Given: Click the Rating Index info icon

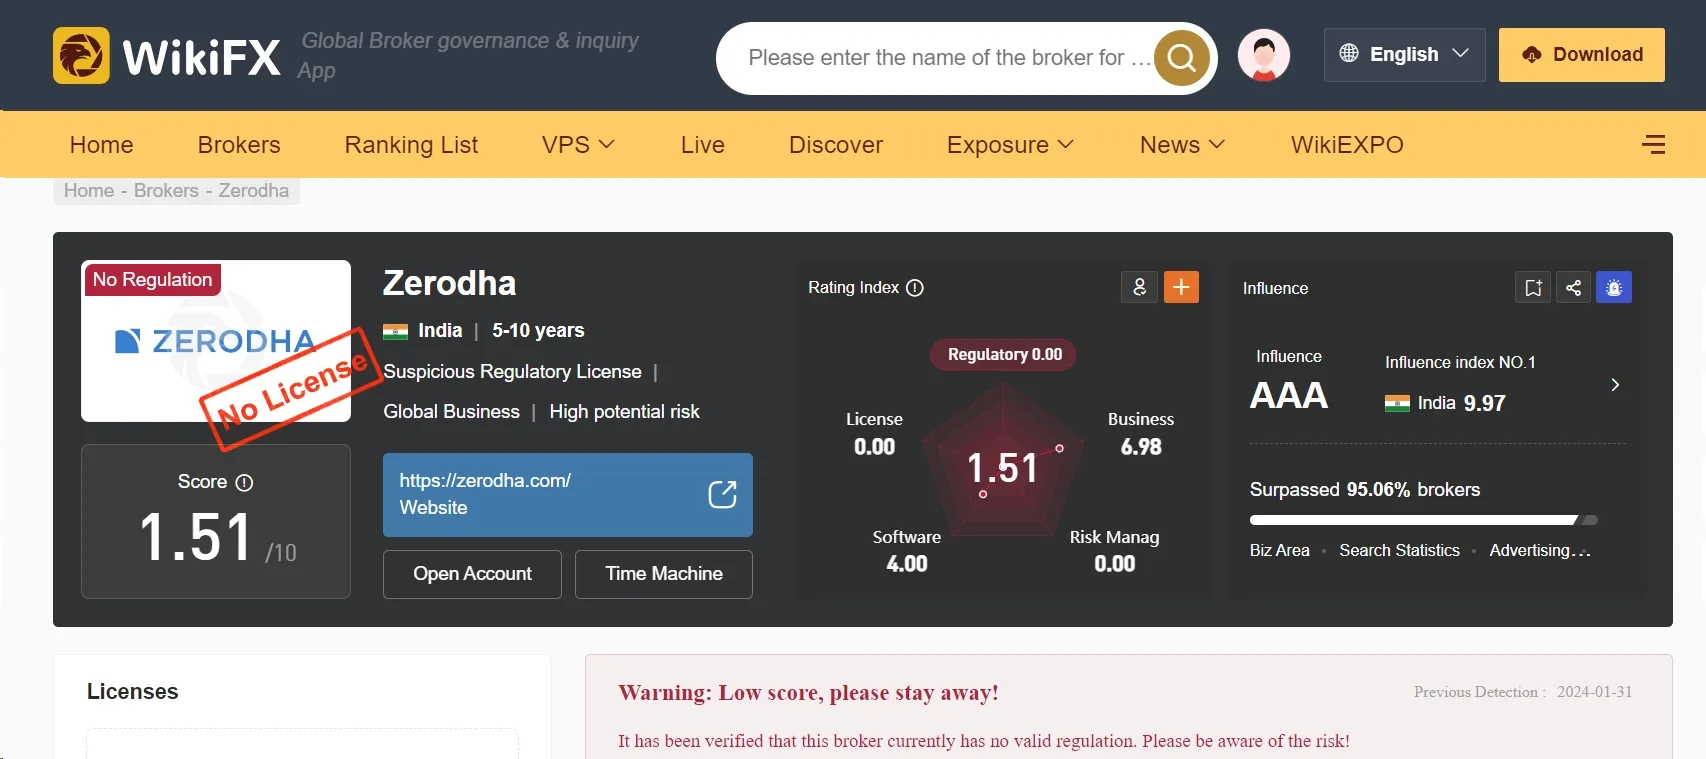Looking at the screenshot, I should point(915,288).
